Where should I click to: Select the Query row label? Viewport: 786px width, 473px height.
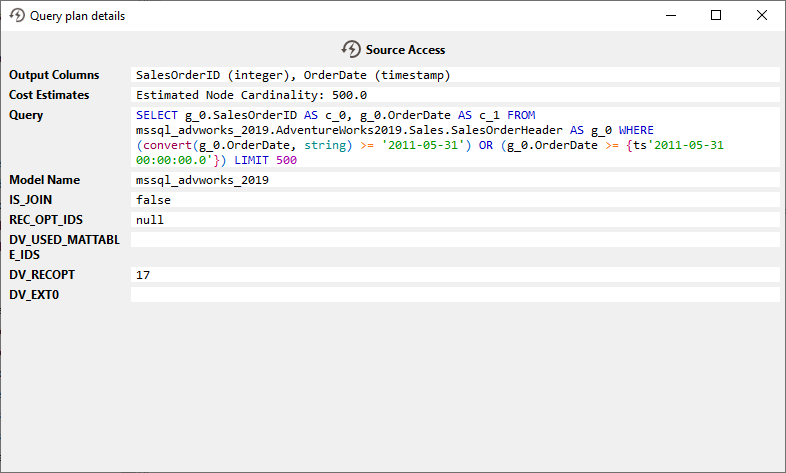[26, 115]
